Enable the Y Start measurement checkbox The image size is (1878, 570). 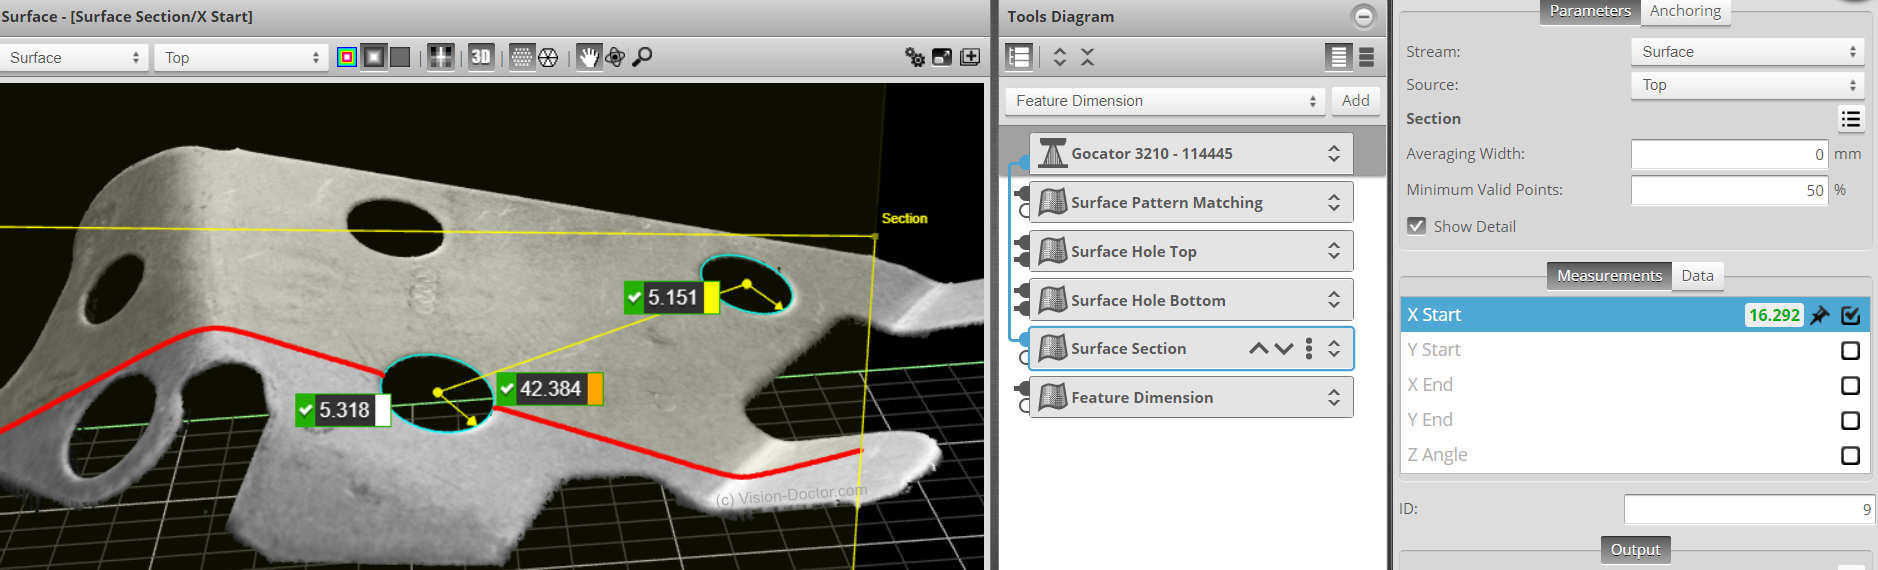pyautogui.click(x=1850, y=350)
